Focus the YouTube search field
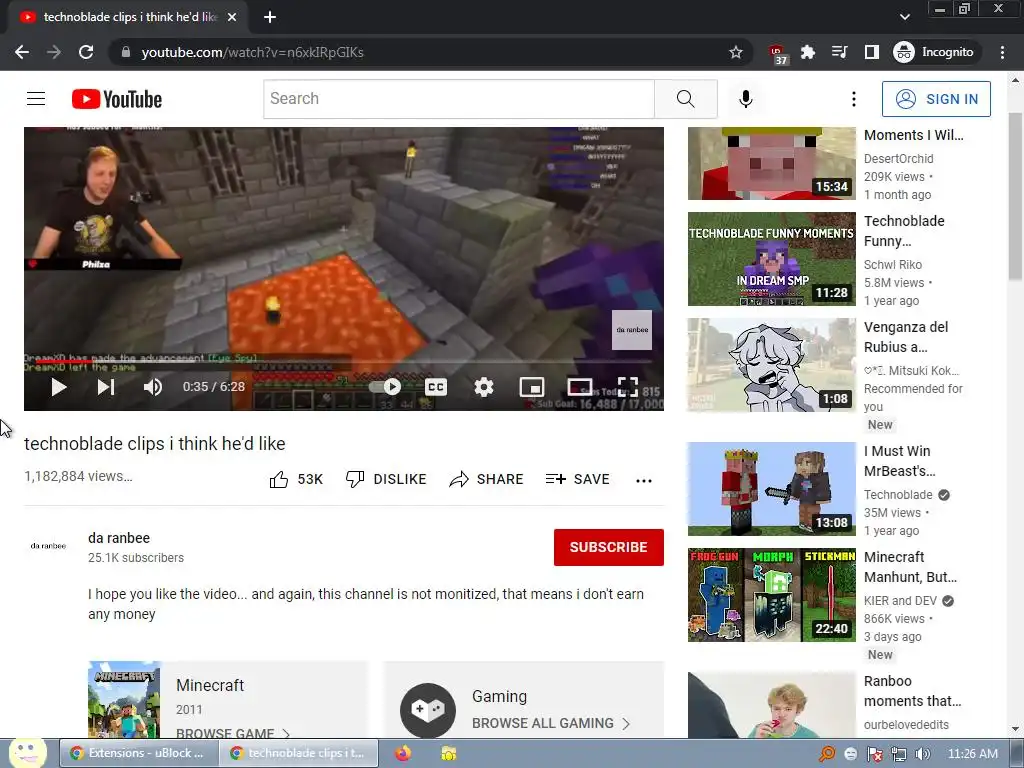Image resolution: width=1024 pixels, height=768 pixels. coord(459,99)
